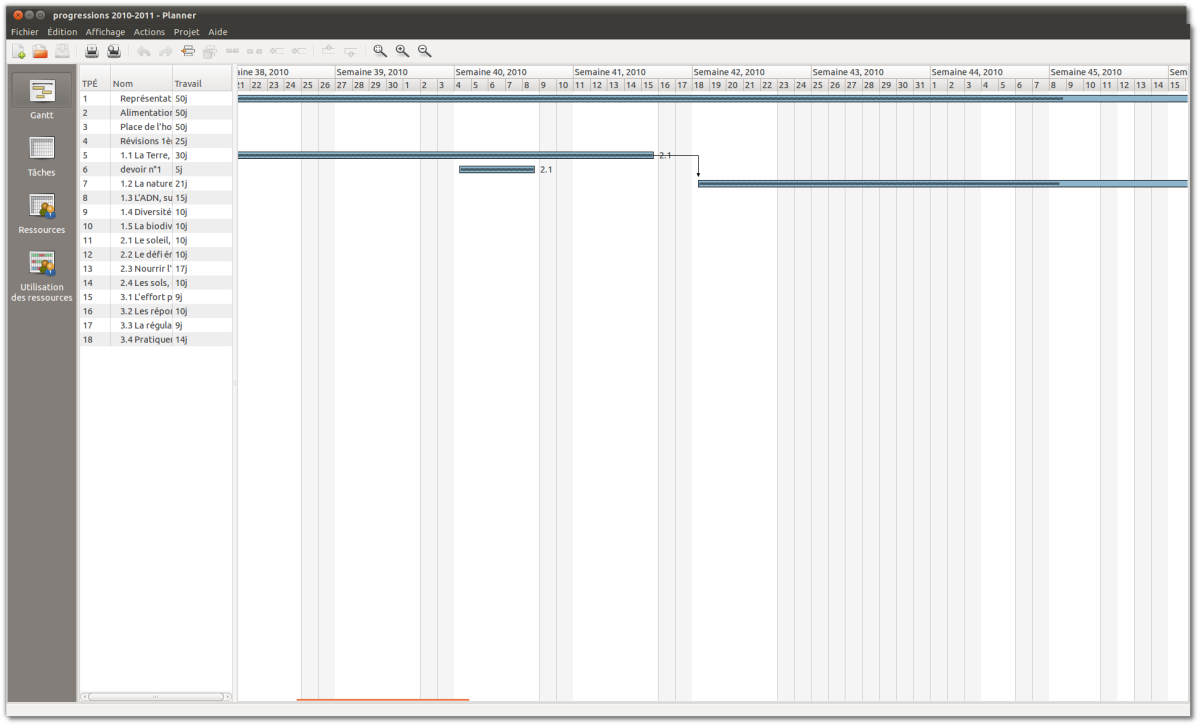Open the Projet menu
Image resolution: width=1200 pixels, height=726 pixels.
(187, 32)
